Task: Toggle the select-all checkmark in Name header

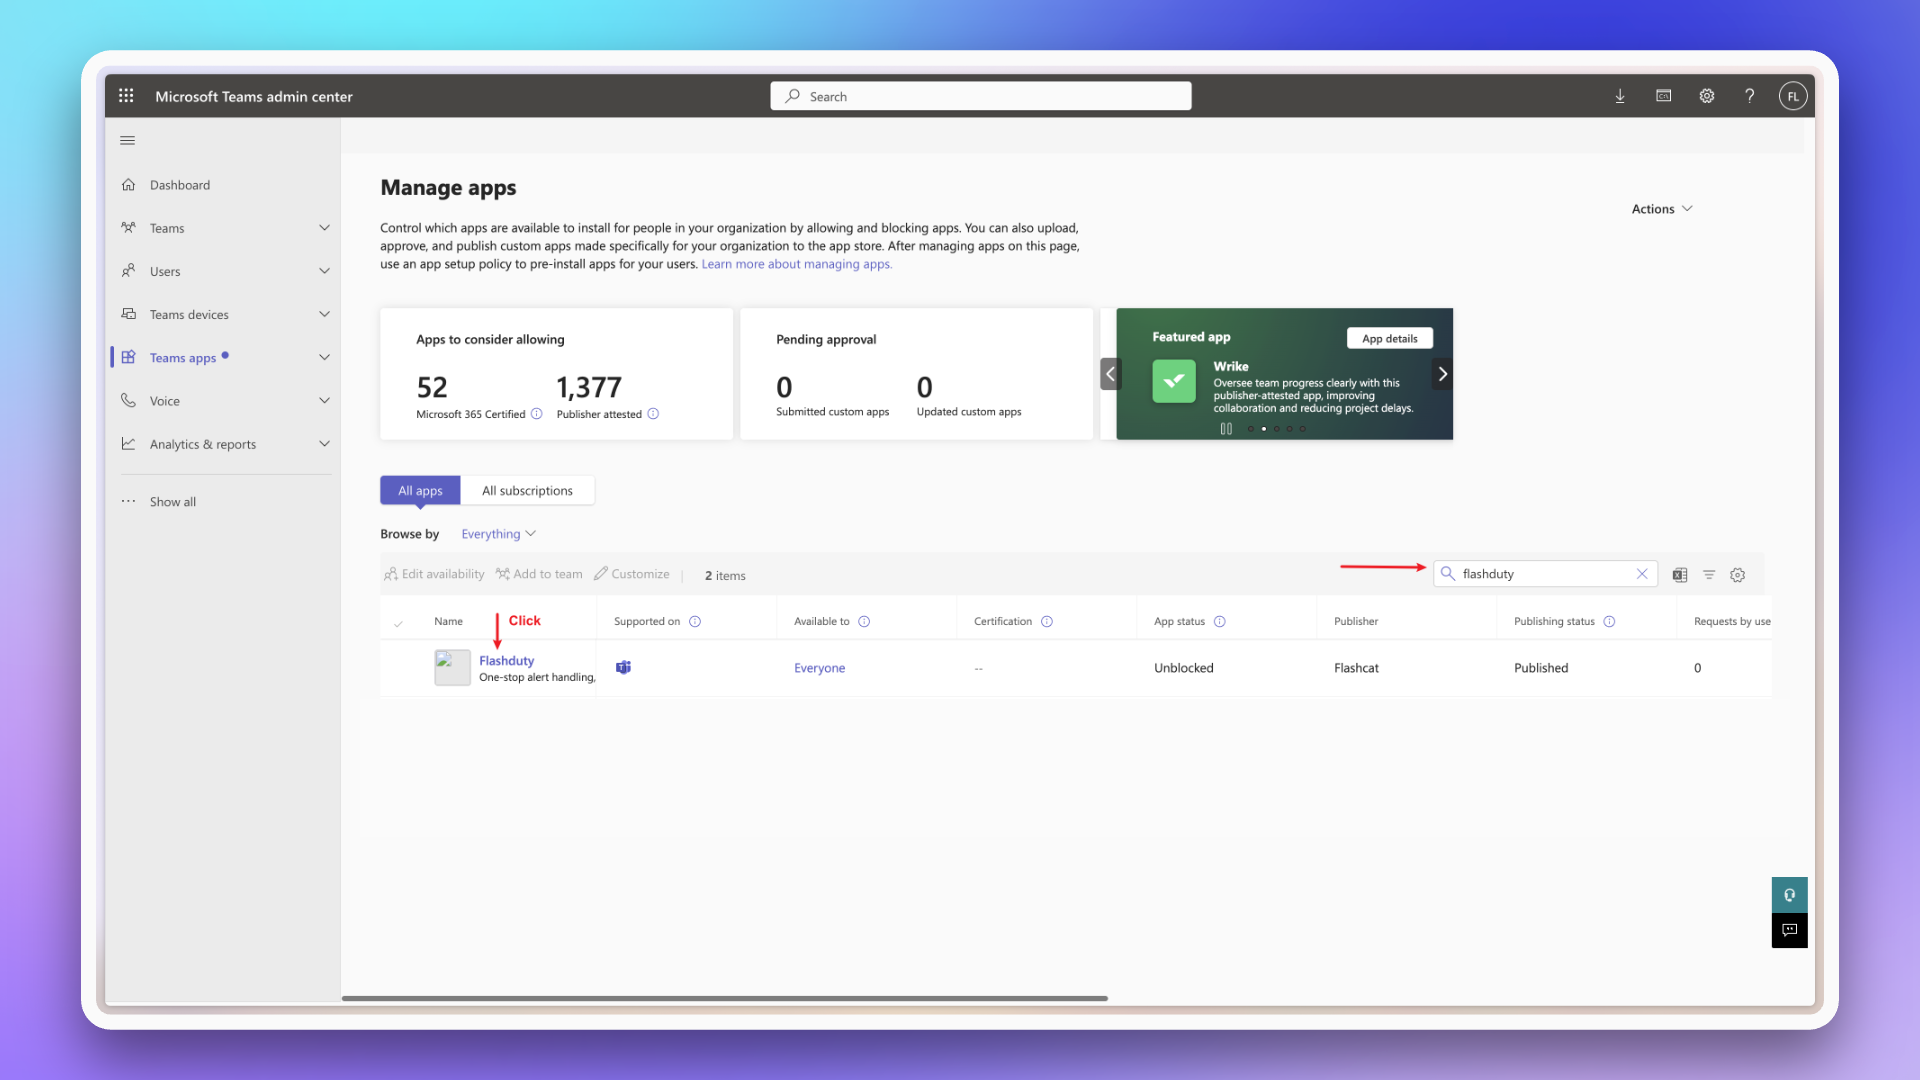Action: [398, 623]
